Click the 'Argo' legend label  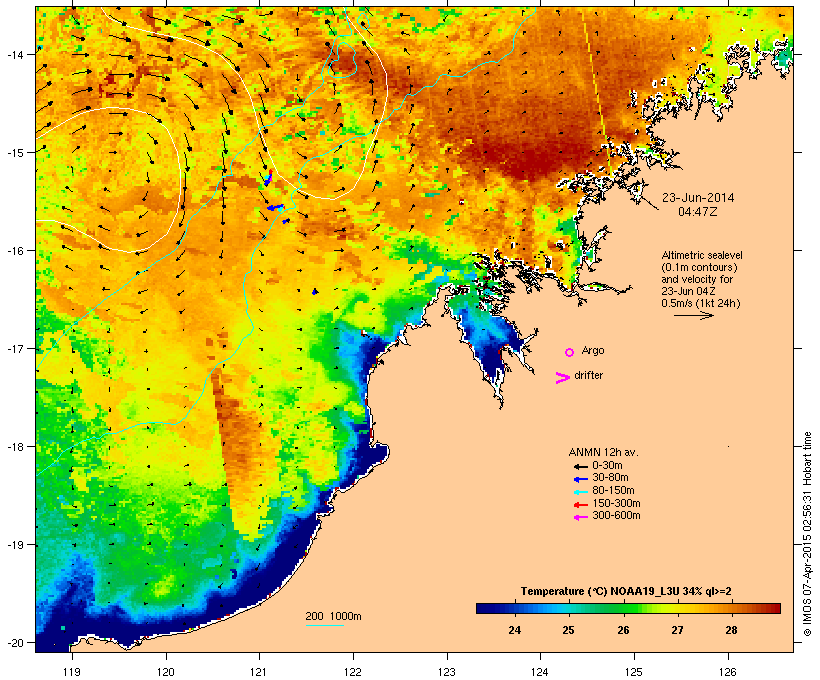pyautogui.click(x=593, y=350)
